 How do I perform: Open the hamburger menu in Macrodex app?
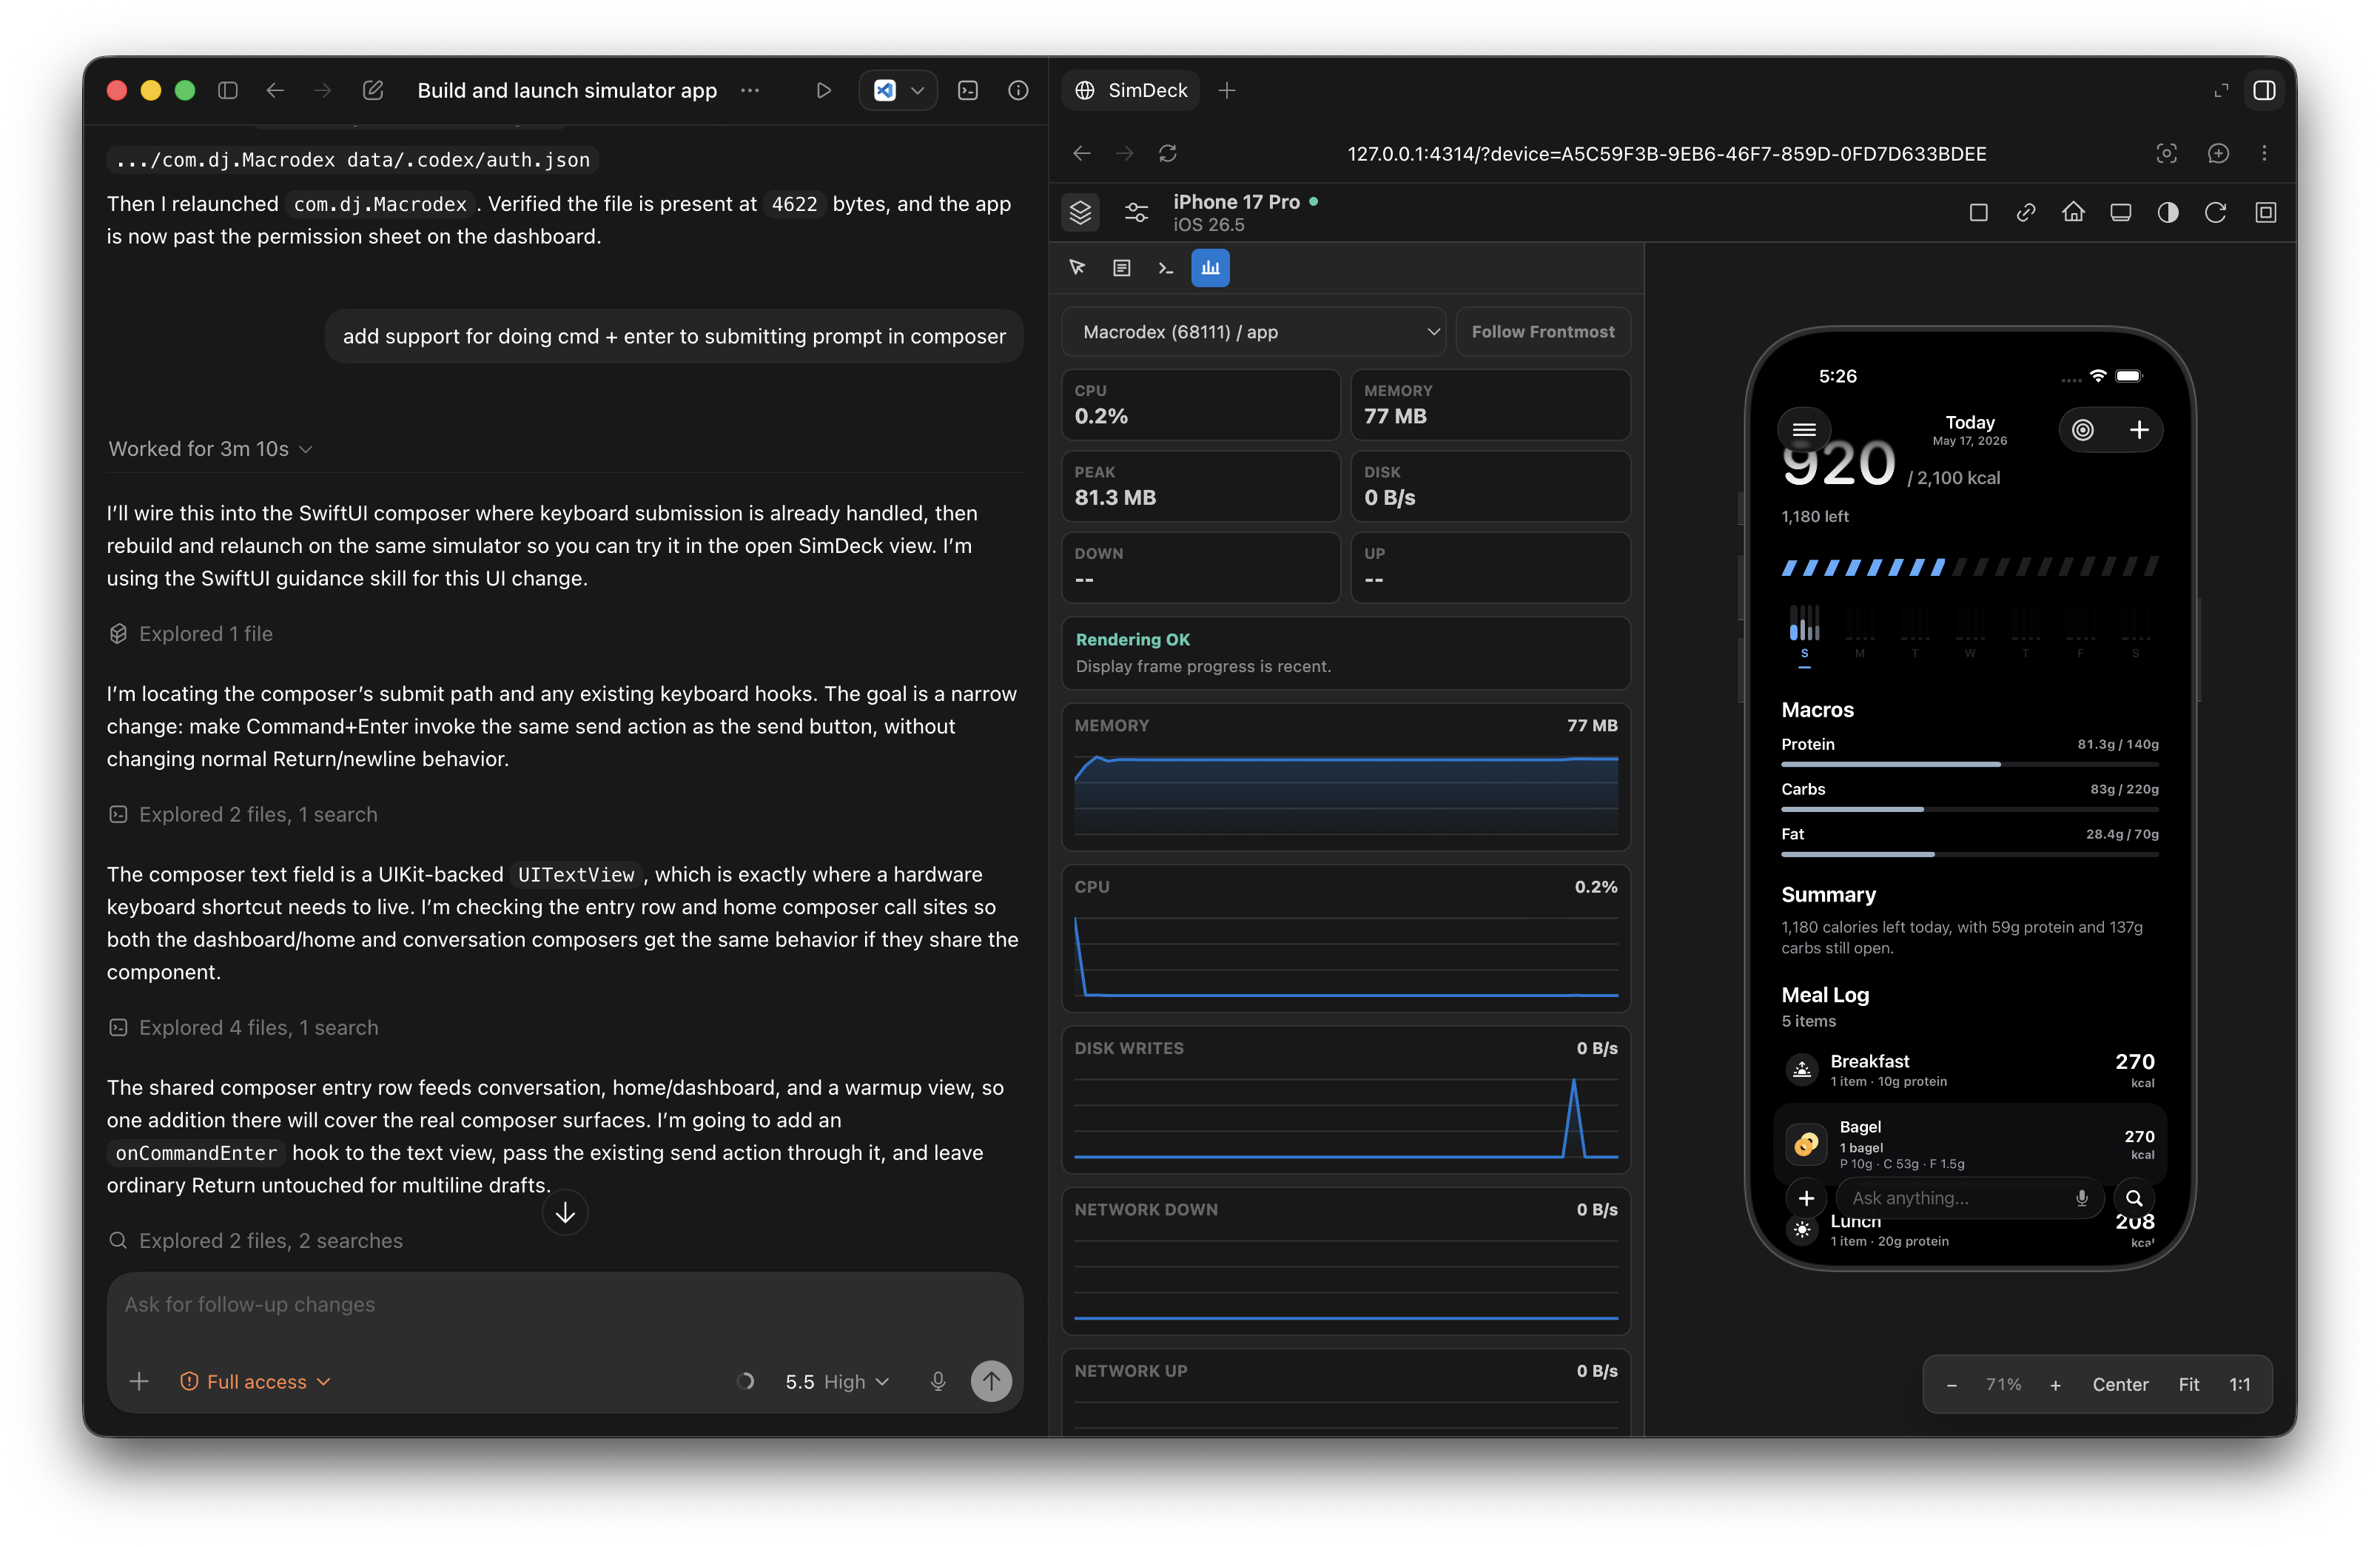click(x=1804, y=430)
